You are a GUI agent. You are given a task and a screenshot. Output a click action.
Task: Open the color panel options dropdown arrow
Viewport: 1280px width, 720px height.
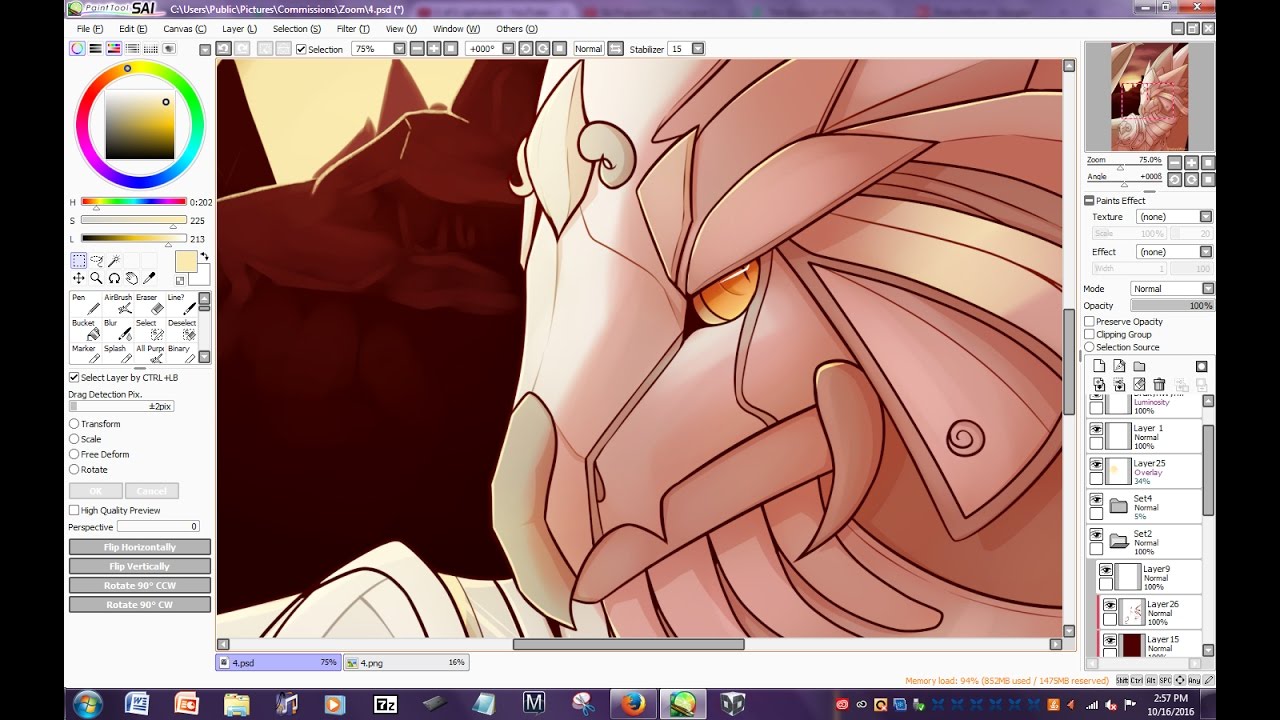[205, 49]
